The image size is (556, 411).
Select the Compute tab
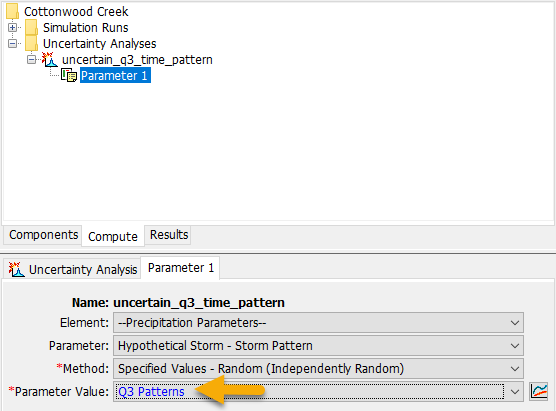tap(113, 237)
